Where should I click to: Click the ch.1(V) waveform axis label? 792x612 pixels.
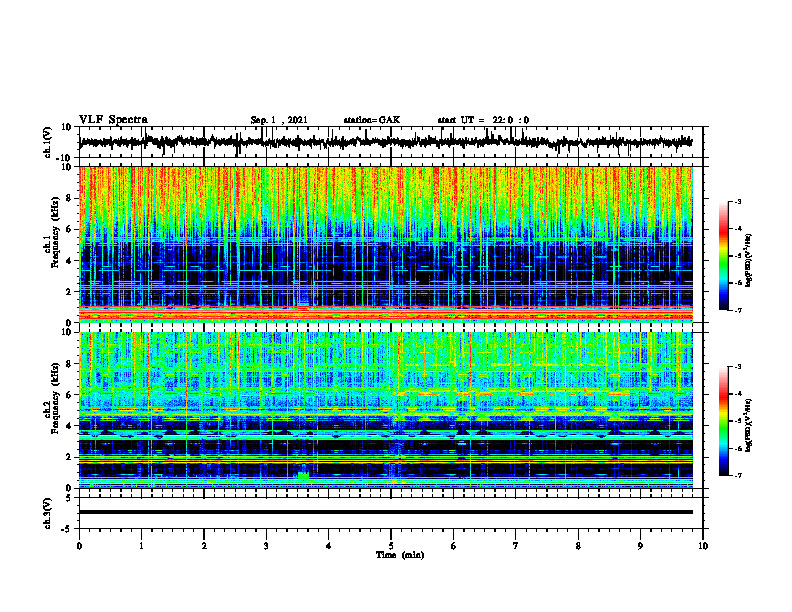point(48,142)
